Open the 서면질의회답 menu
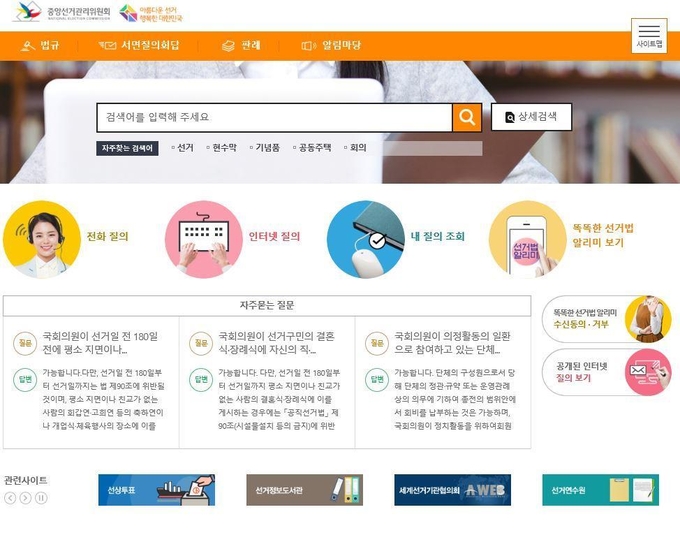Screen dimensions: 680x549 click(140, 45)
